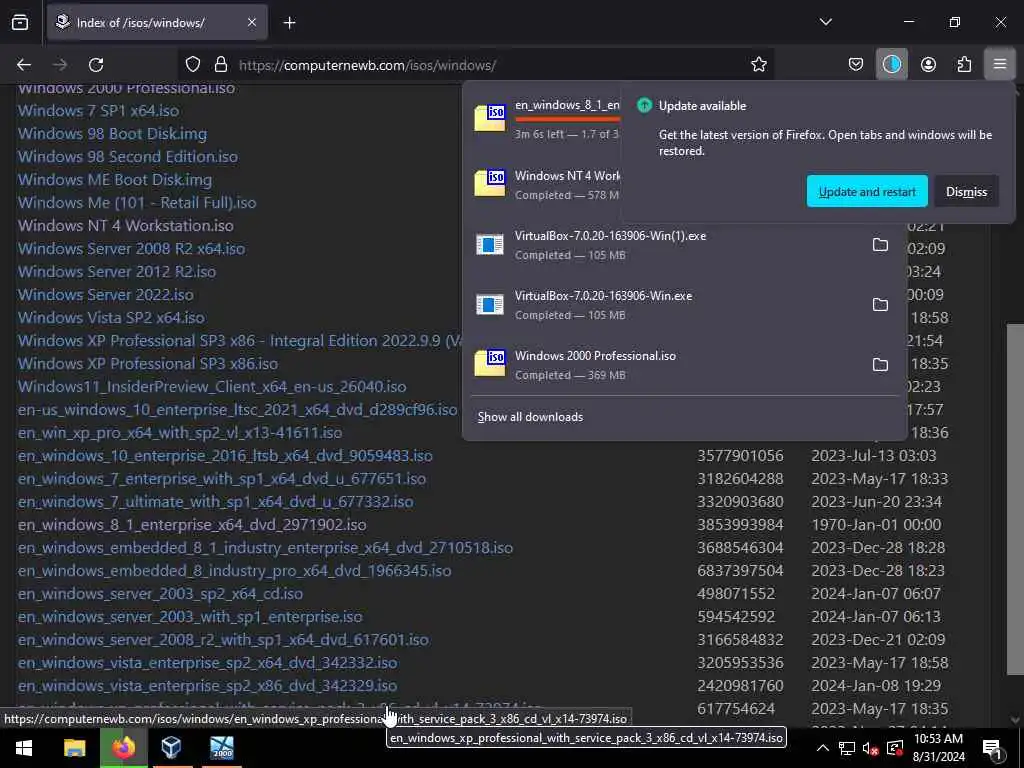Open the volume tray icon

(x=870, y=748)
